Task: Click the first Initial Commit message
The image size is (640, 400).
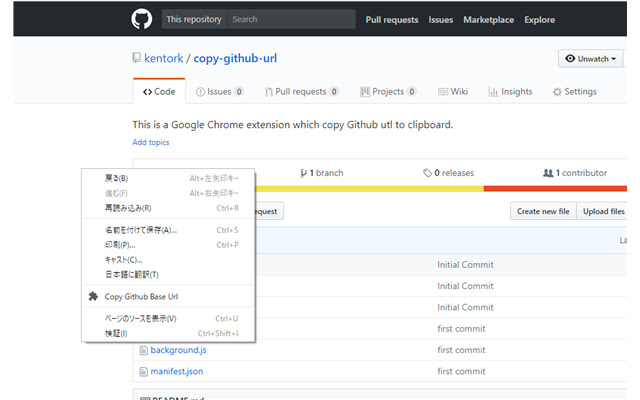Action: click(465, 264)
